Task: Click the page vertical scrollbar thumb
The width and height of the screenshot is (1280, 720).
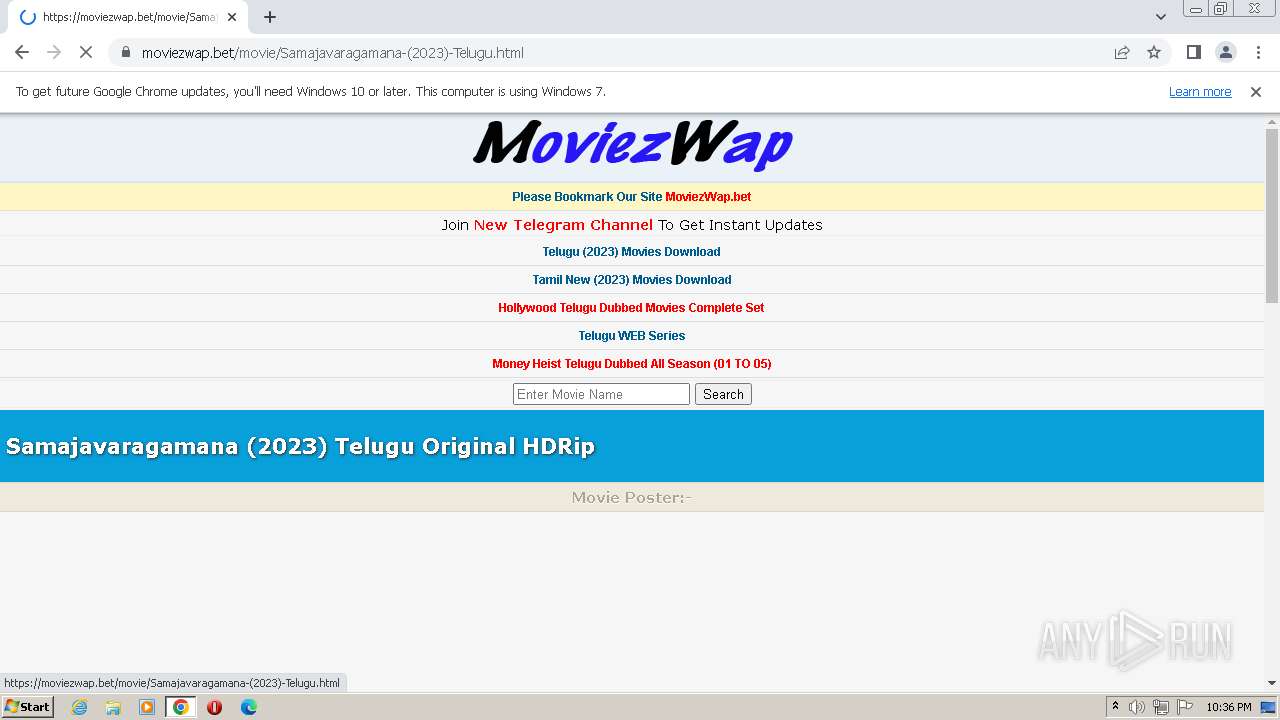Action: pos(1272,215)
